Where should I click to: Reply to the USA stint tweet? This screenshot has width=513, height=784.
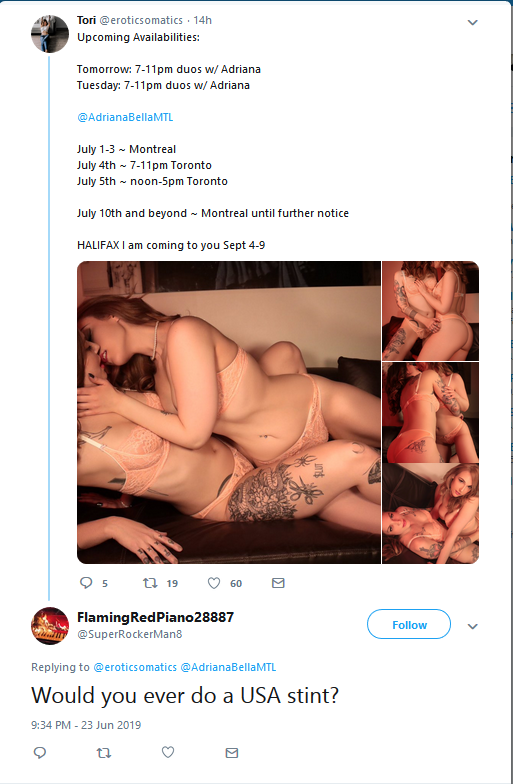(40, 752)
